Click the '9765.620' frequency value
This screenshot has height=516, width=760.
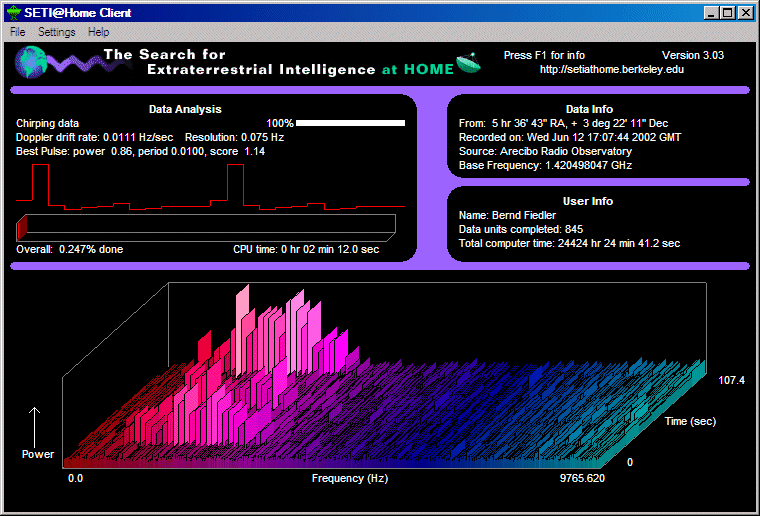[x=582, y=478]
